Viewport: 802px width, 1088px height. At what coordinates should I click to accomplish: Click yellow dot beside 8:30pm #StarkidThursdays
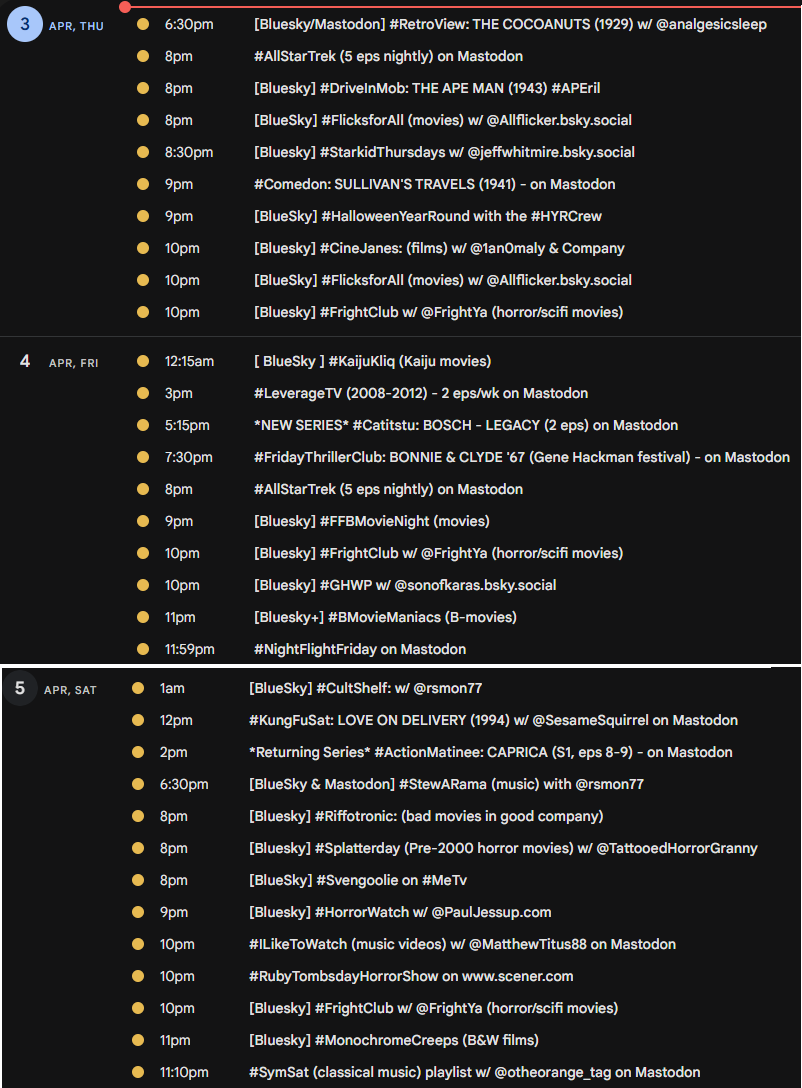143,152
